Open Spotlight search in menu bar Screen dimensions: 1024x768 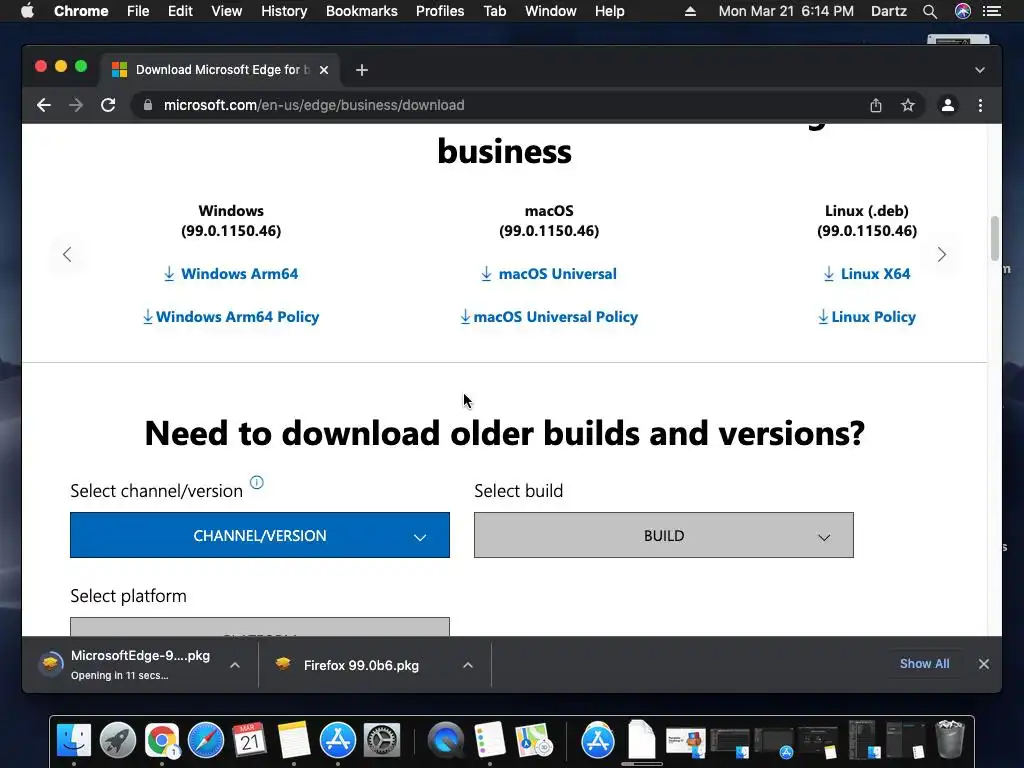[x=930, y=11]
